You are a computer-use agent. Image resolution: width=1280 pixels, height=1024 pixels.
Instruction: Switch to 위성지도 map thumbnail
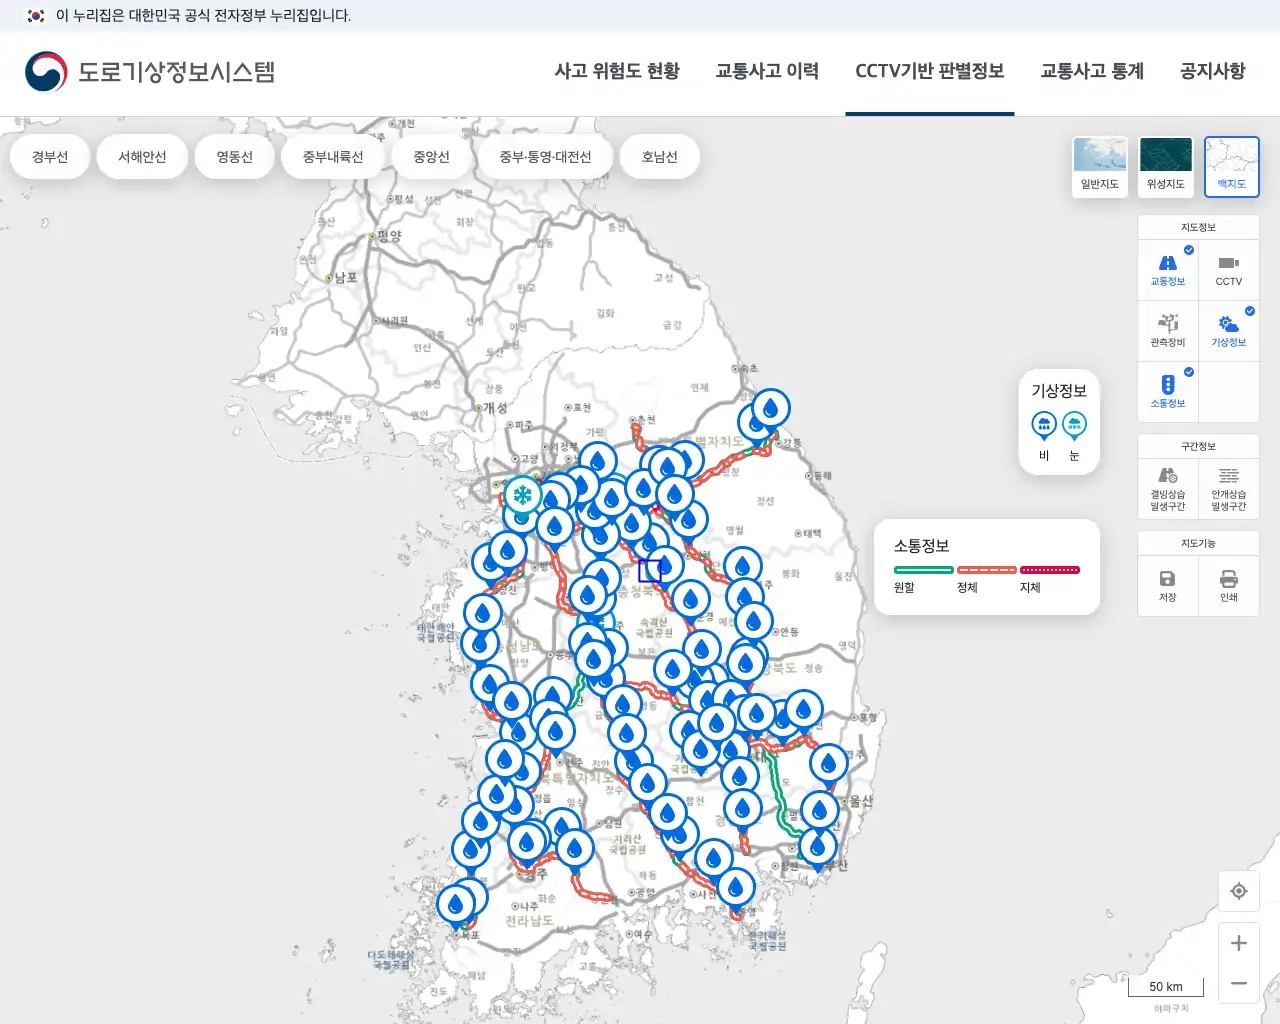1166,166
